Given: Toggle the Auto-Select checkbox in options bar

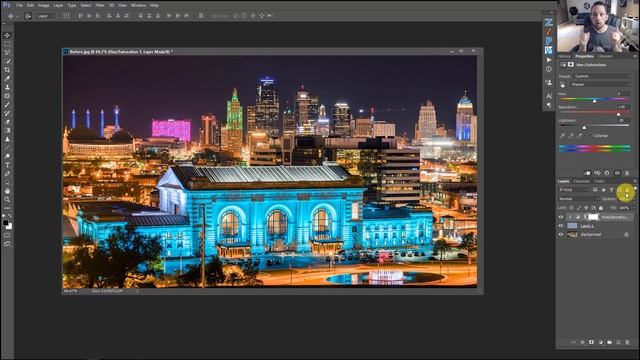Looking at the screenshot, I should click(28, 16).
